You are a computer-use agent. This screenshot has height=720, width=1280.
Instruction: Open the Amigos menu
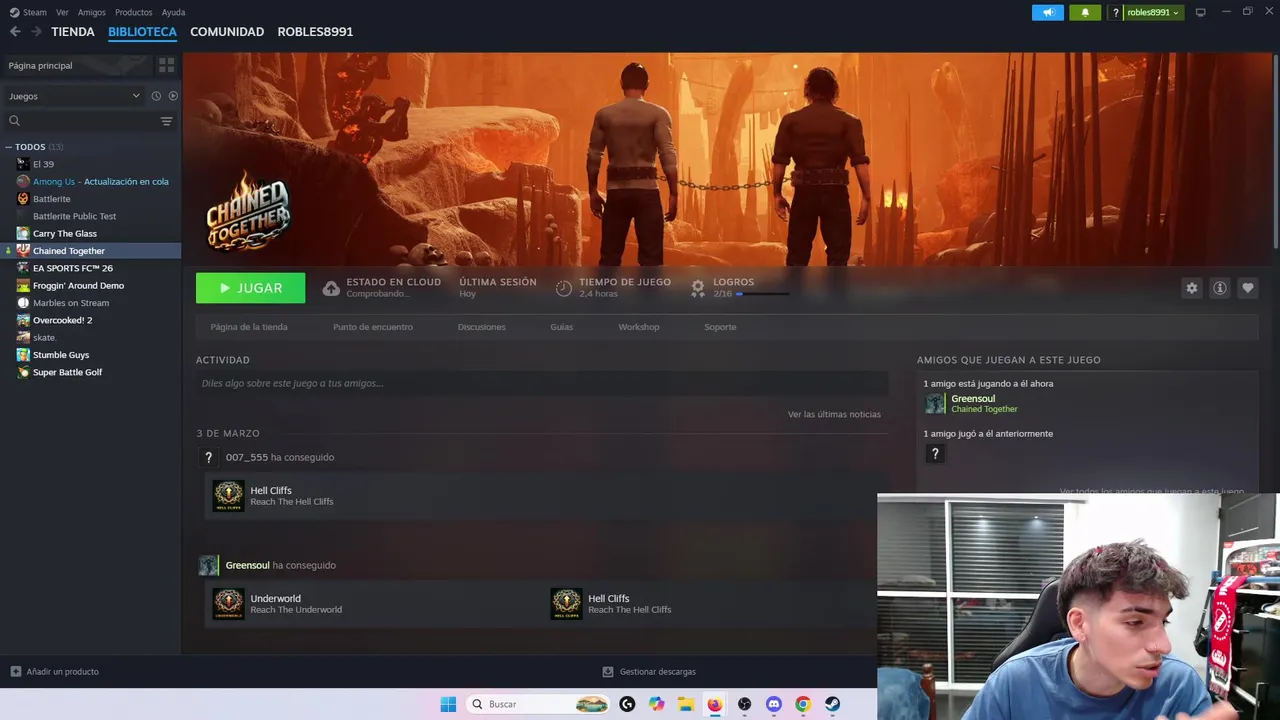[92, 12]
